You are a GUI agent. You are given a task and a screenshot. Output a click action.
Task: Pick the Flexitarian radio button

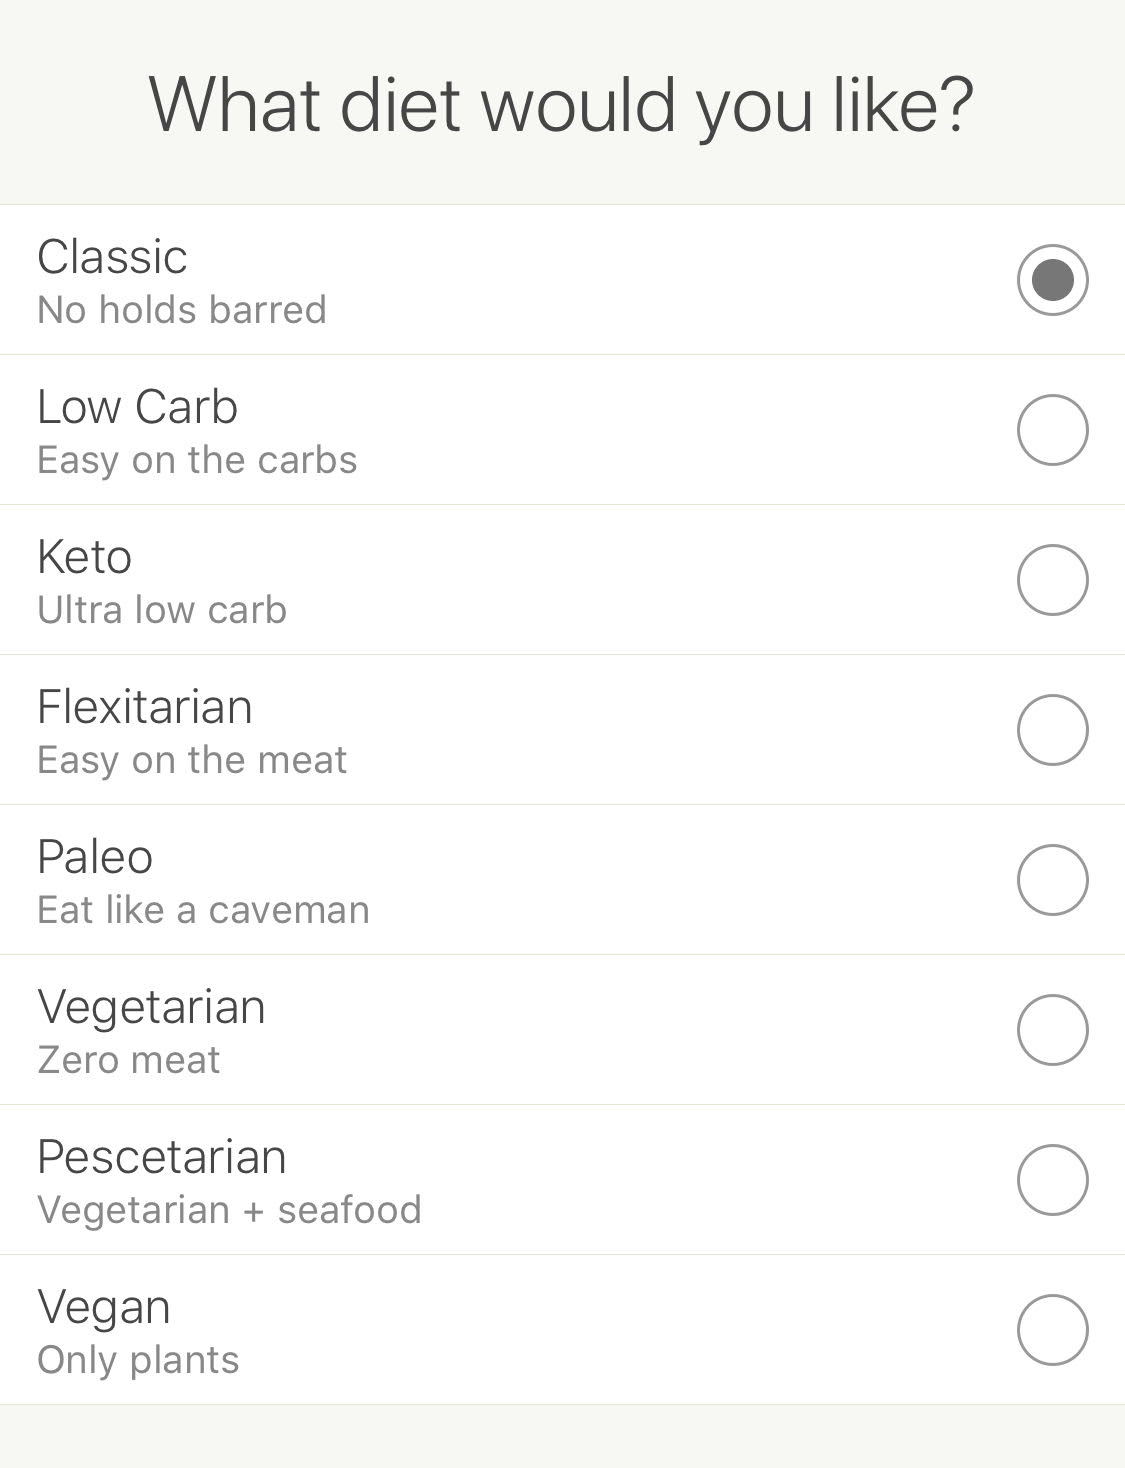[x=1052, y=730]
